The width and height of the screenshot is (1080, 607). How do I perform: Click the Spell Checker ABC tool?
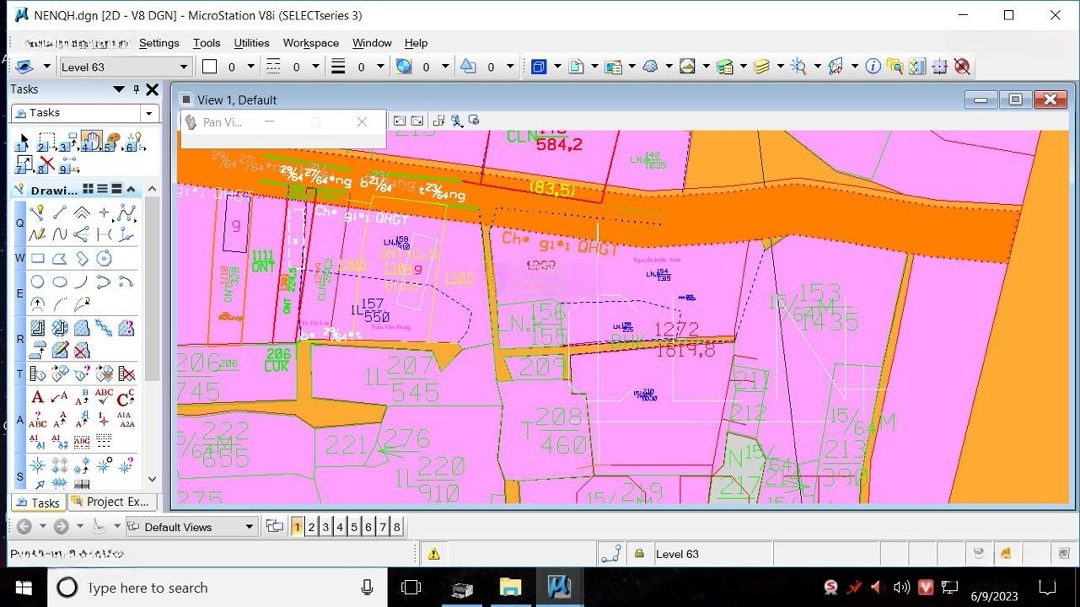coord(103,397)
